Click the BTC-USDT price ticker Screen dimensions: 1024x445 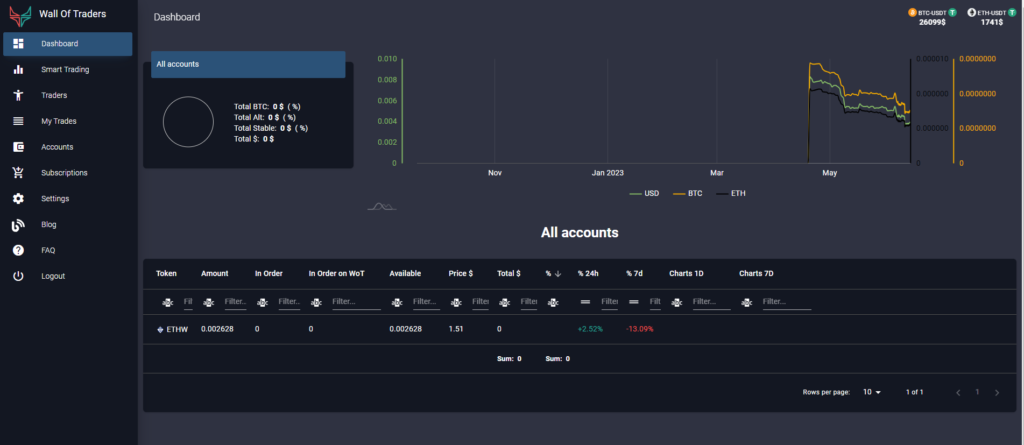[x=933, y=16]
